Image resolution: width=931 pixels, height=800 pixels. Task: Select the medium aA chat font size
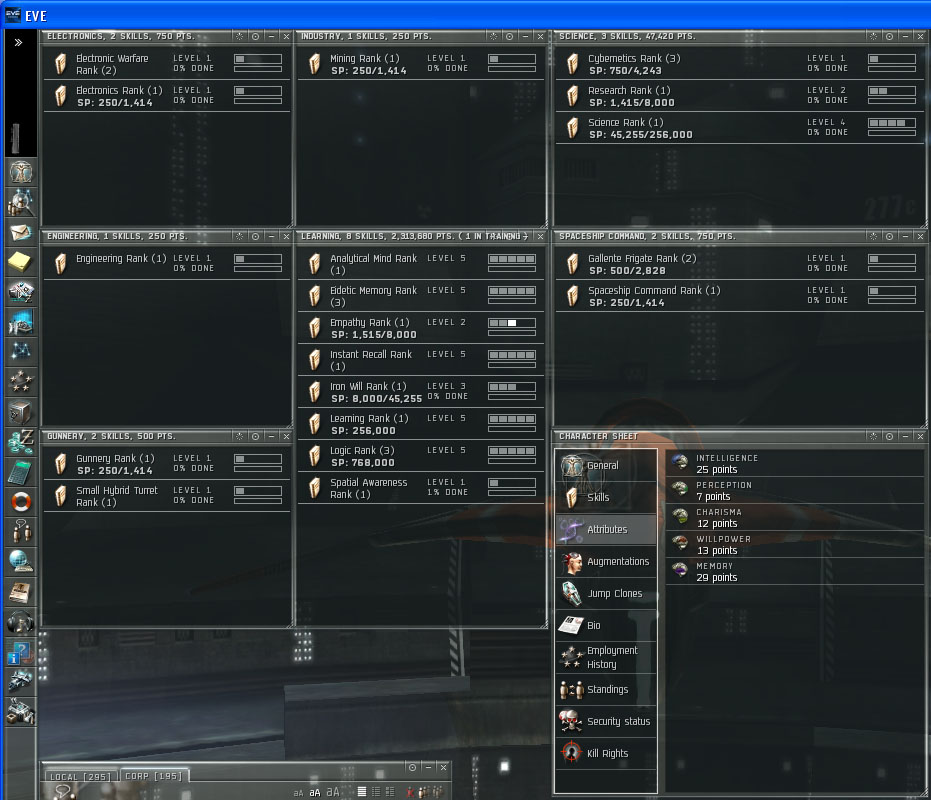(315, 792)
